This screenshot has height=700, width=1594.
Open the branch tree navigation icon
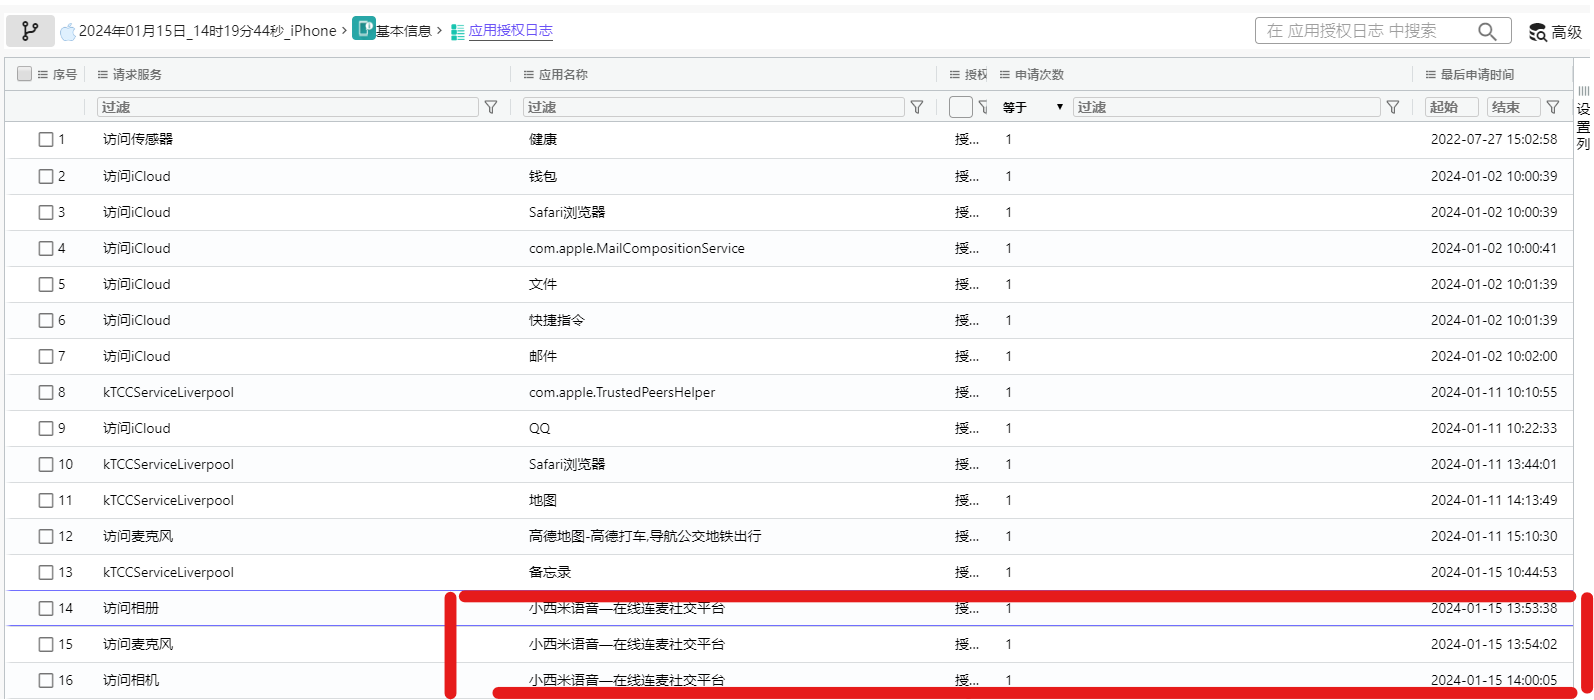30,31
